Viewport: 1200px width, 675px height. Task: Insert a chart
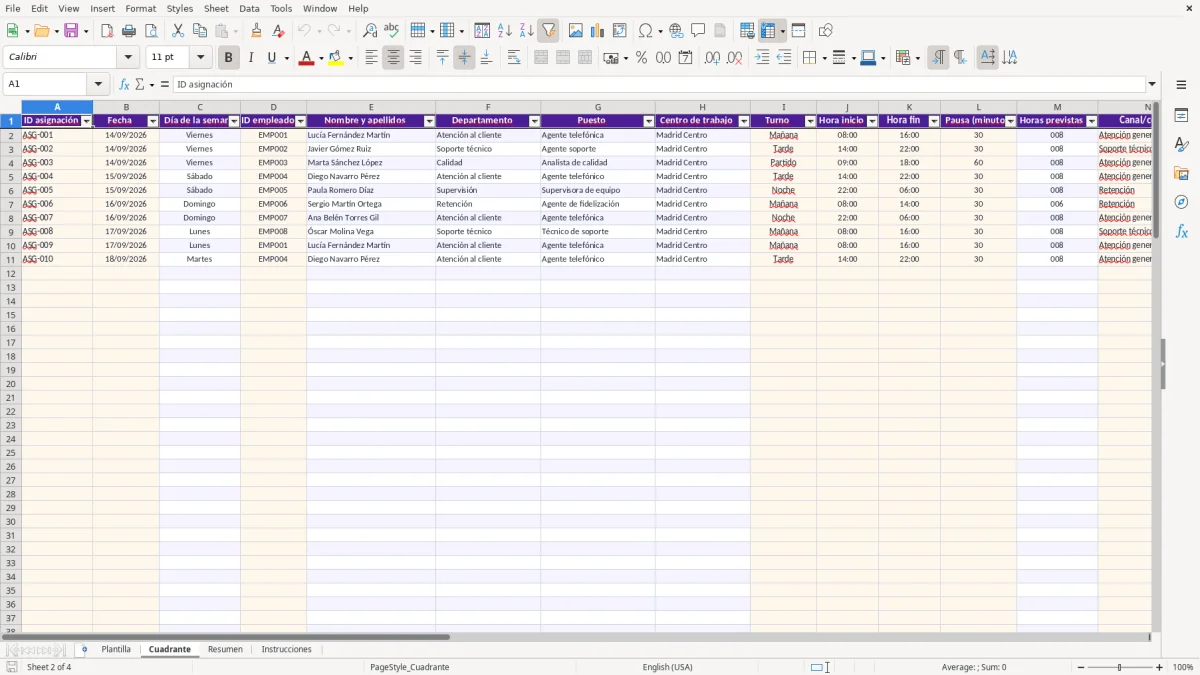(x=598, y=30)
